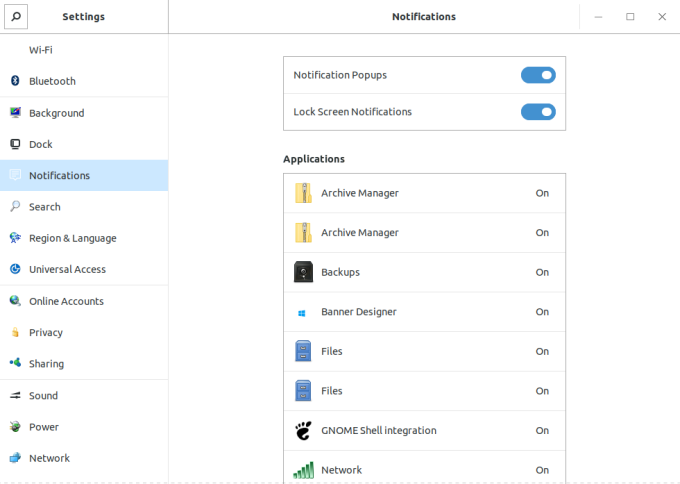
Task: Select Sound in the sidebar
Action: (43, 396)
